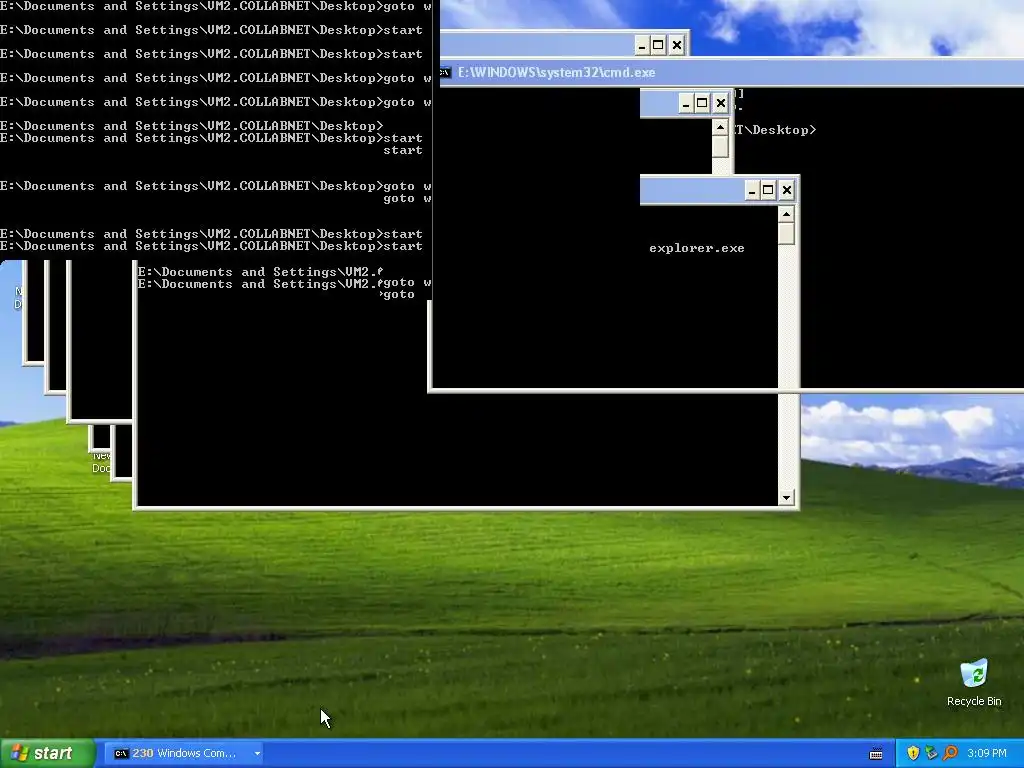
Task: Minimize the window above the cmd.exe title bar
Action: [642, 45]
